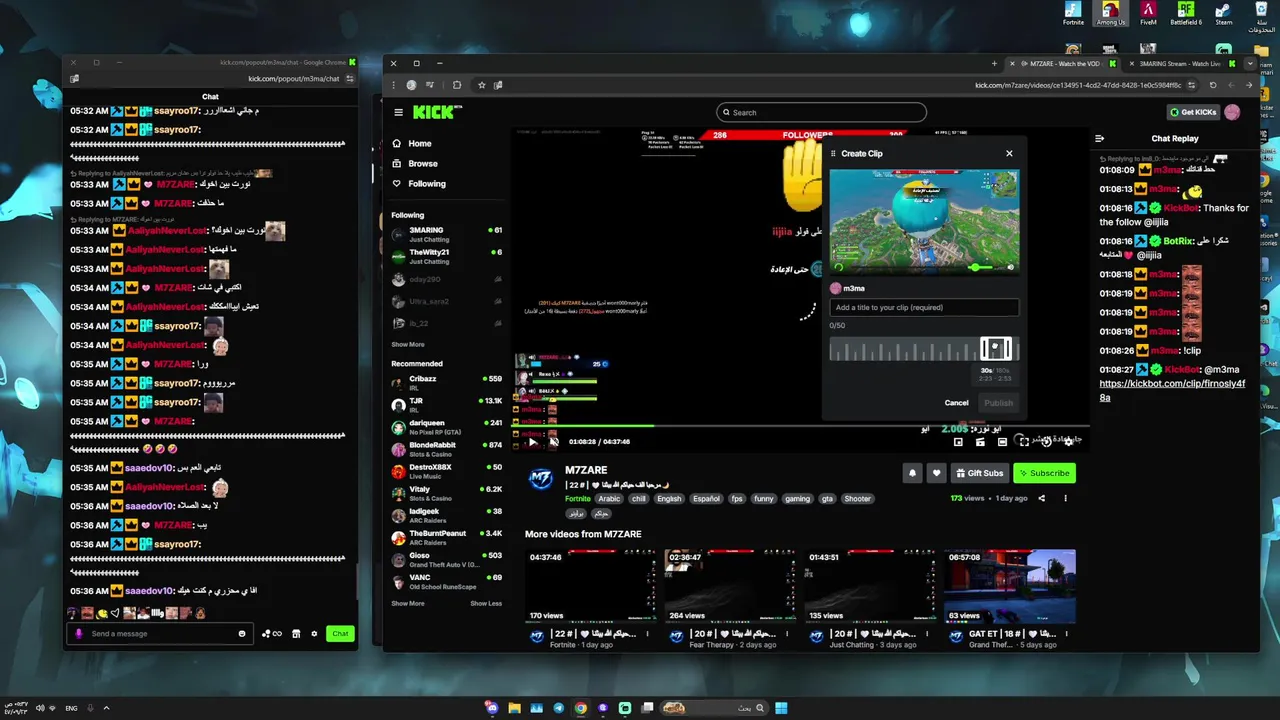Collapse the Chat Replay panel
The height and width of the screenshot is (720, 1280).
(1099, 139)
